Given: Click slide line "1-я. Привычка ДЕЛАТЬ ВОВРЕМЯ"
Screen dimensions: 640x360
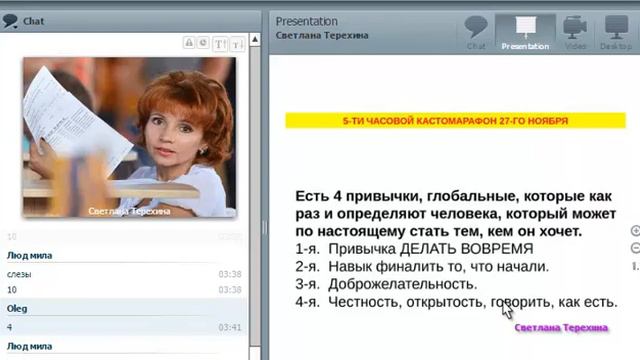Looking at the screenshot, I should coord(414,249).
